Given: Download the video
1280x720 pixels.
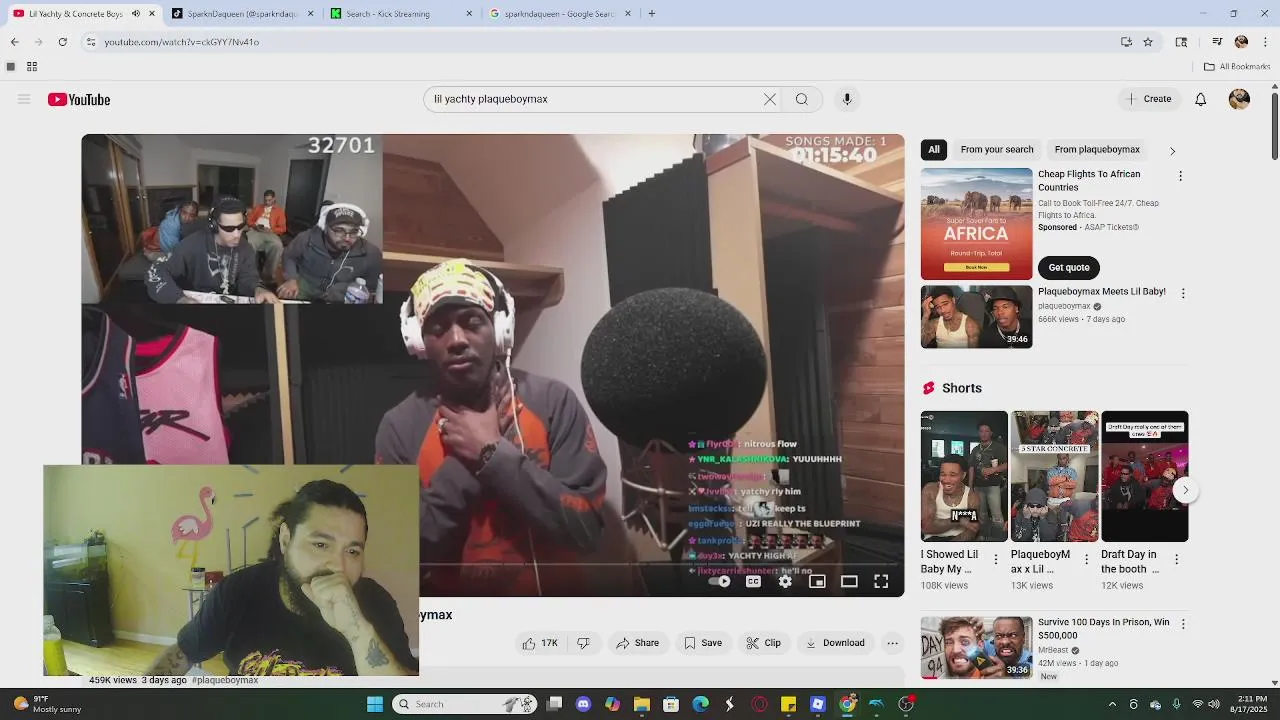Looking at the screenshot, I should click(x=835, y=643).
